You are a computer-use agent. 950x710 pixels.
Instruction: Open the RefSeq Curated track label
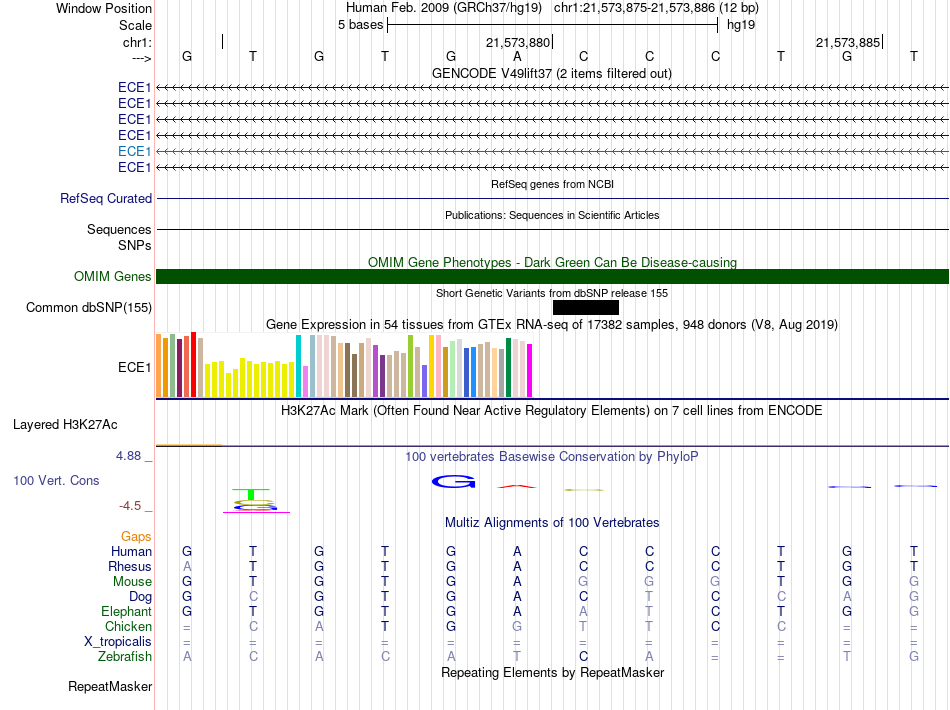point(106,199)
